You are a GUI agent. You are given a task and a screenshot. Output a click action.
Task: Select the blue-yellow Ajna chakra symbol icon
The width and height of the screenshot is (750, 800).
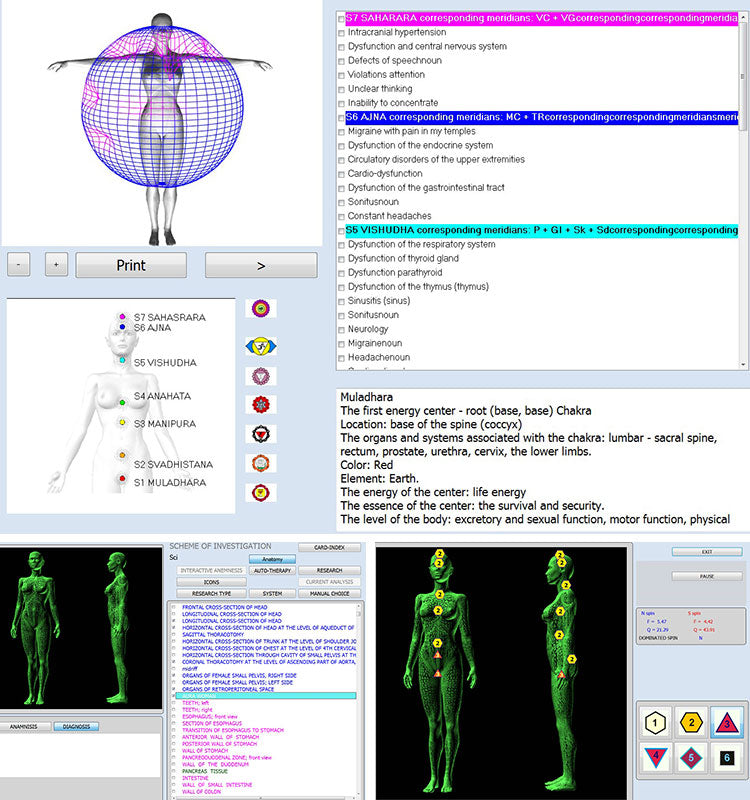(x=262, y=346)
